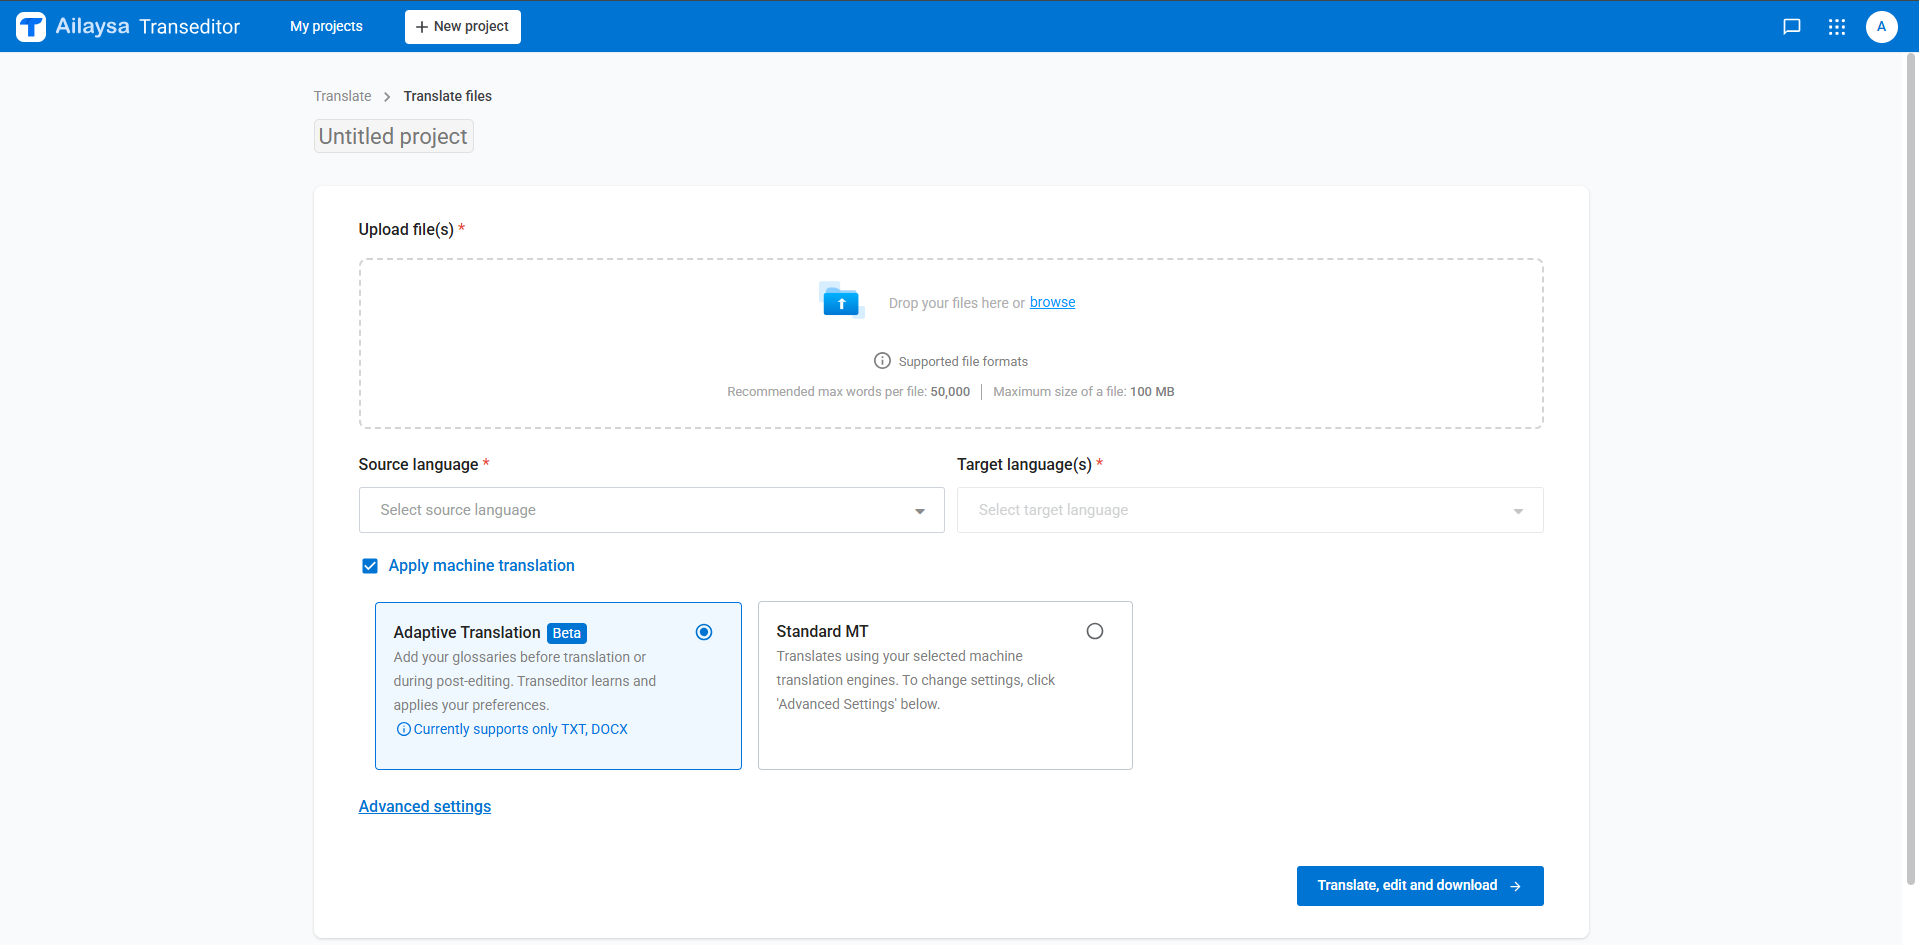Click the Standard MT title text
Image resolution: width=1919 pixels, height=945 pixels.
[x=823, y=631]
